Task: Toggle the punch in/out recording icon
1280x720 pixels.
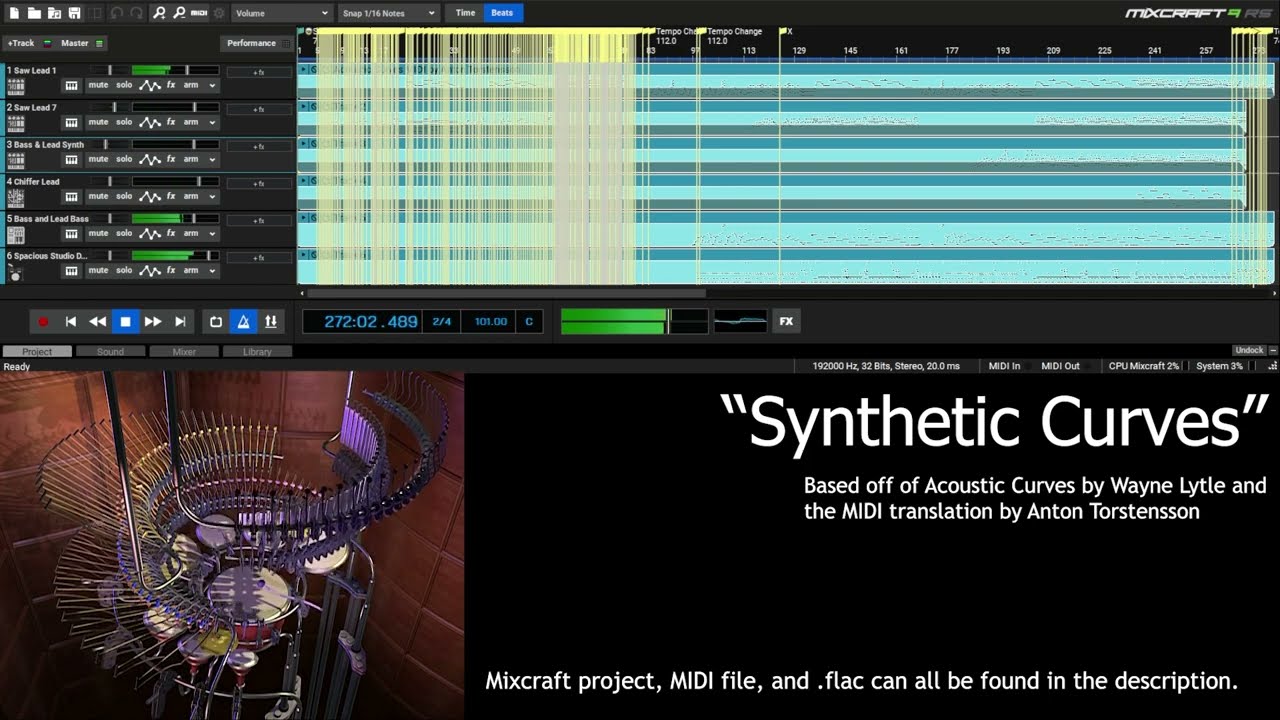Action: [x=270, y=321]
